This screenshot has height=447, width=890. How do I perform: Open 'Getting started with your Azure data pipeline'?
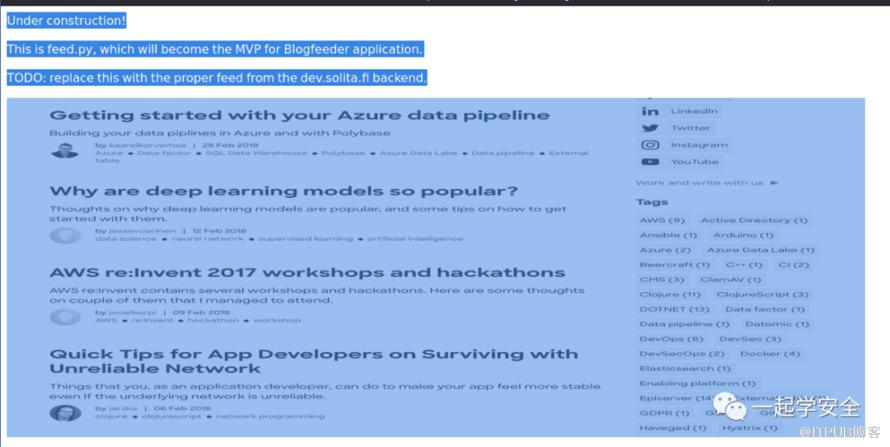click(x=299, y=115)
